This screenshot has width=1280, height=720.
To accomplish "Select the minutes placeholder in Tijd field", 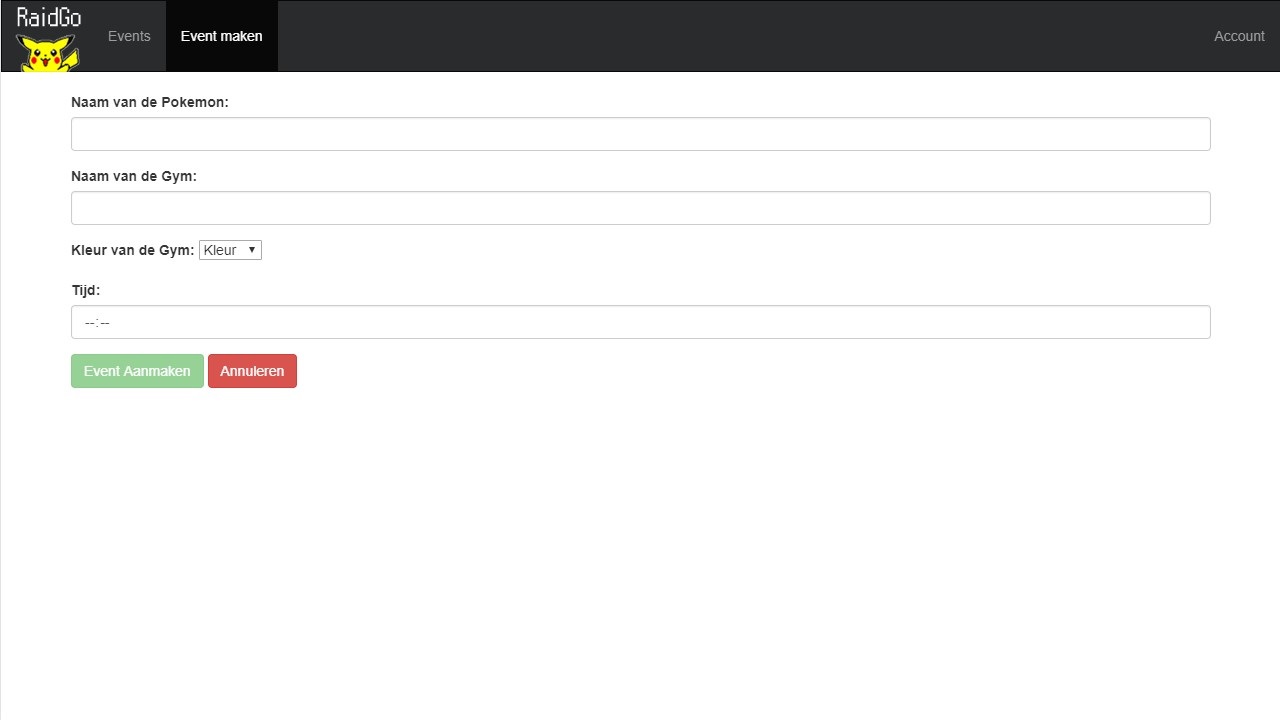I will tap(104, 323).
